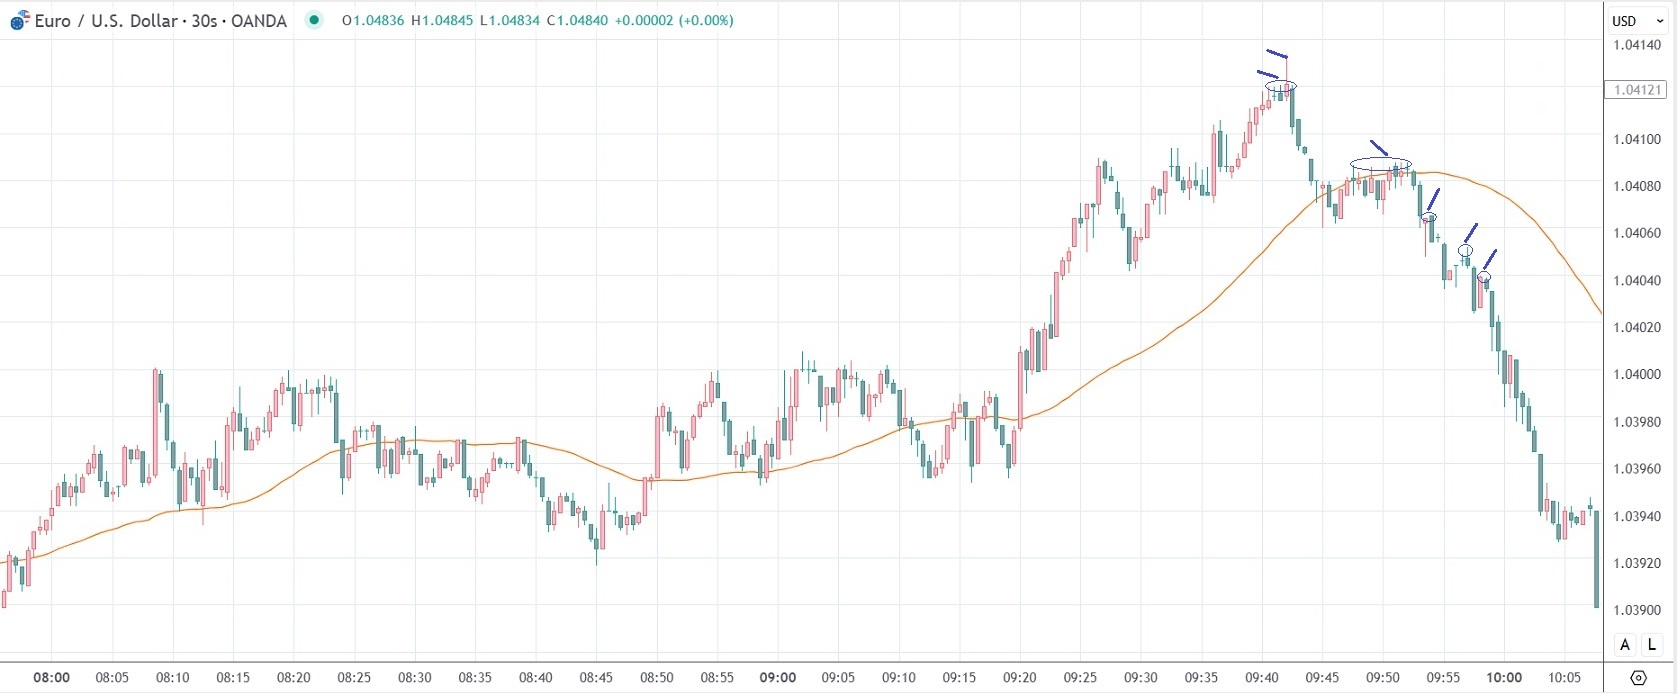This screenshot has height=694, width=1677.
Task: Click the 08:45 time axis label
Action: pyautogui.click(x=596, y=677)
